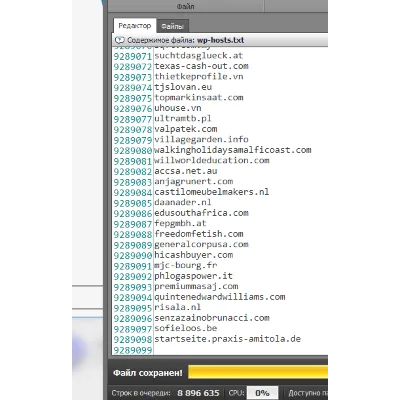
Task: Click the Файл сохранен! status message
Action: click(148, 373)
